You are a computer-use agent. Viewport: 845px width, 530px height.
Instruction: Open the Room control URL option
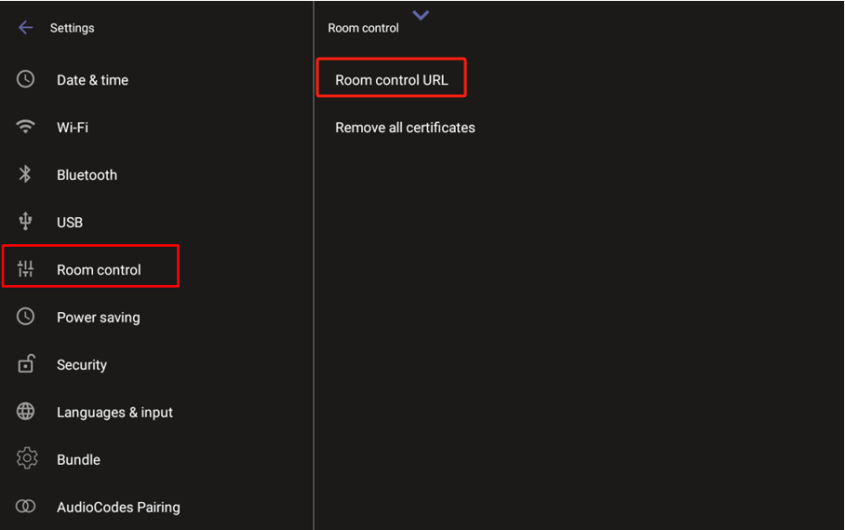coord(392,80)
